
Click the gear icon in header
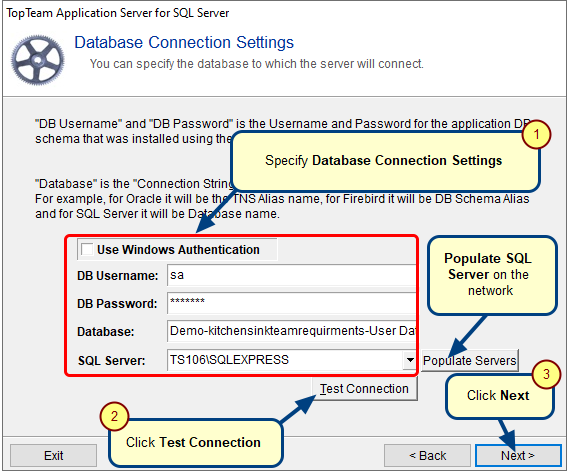pyautogui.click(x=37, y=60)
